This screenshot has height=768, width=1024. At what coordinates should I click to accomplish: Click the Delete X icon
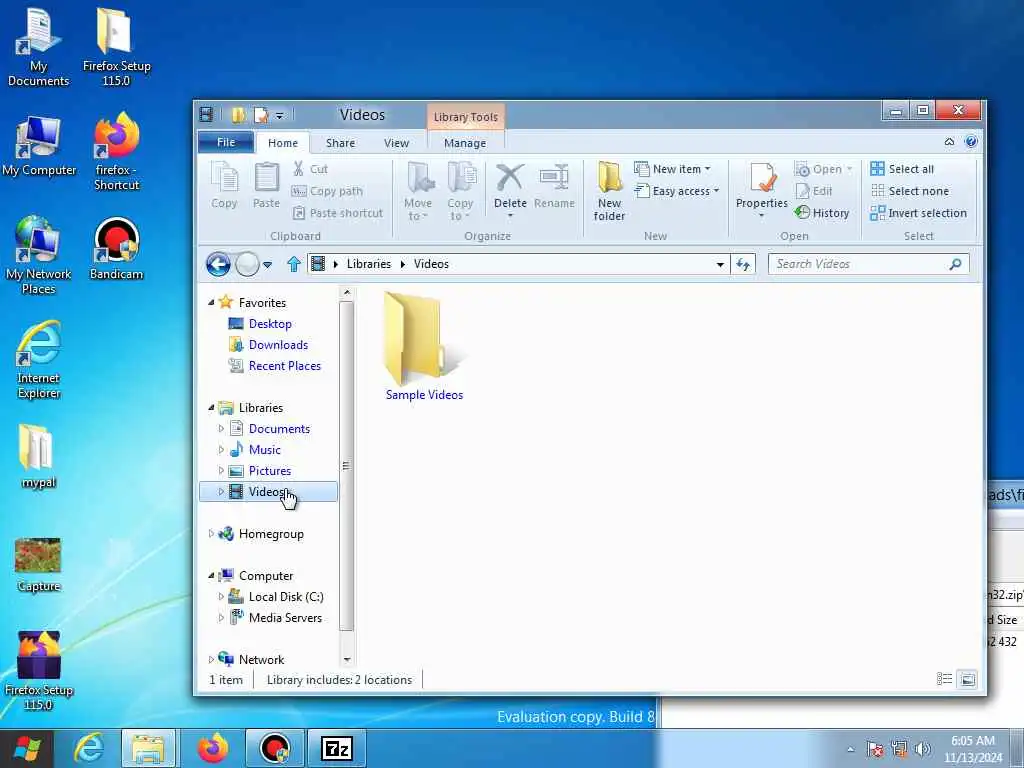click(510, 189)
